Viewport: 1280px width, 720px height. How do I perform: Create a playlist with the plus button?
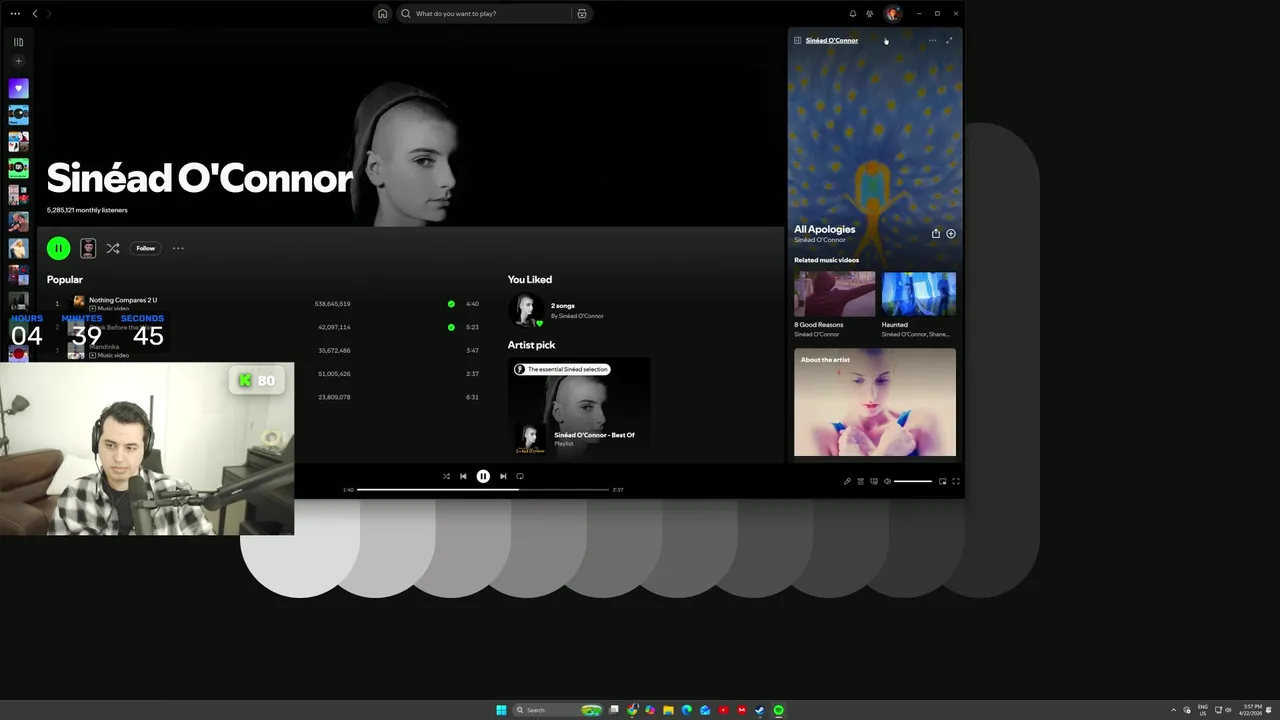click(x=18, y=61)
